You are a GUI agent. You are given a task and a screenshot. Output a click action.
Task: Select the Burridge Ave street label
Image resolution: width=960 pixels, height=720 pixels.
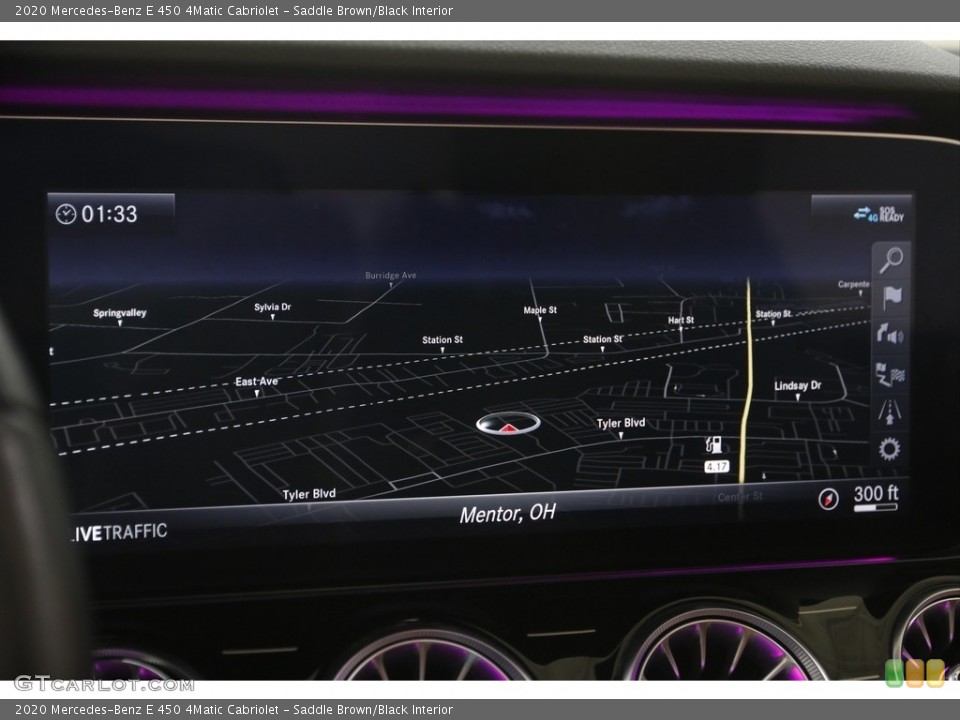pyautogui.click(x=391, y=276)
